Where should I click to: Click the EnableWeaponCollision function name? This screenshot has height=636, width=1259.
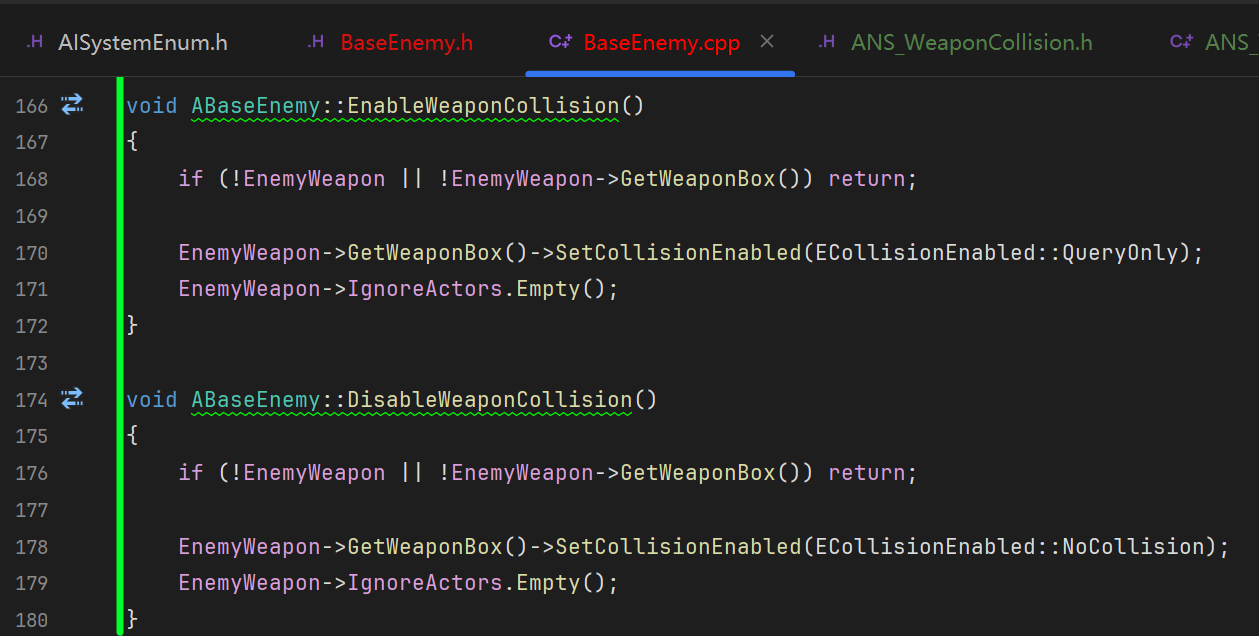click(x=483, y=105)
